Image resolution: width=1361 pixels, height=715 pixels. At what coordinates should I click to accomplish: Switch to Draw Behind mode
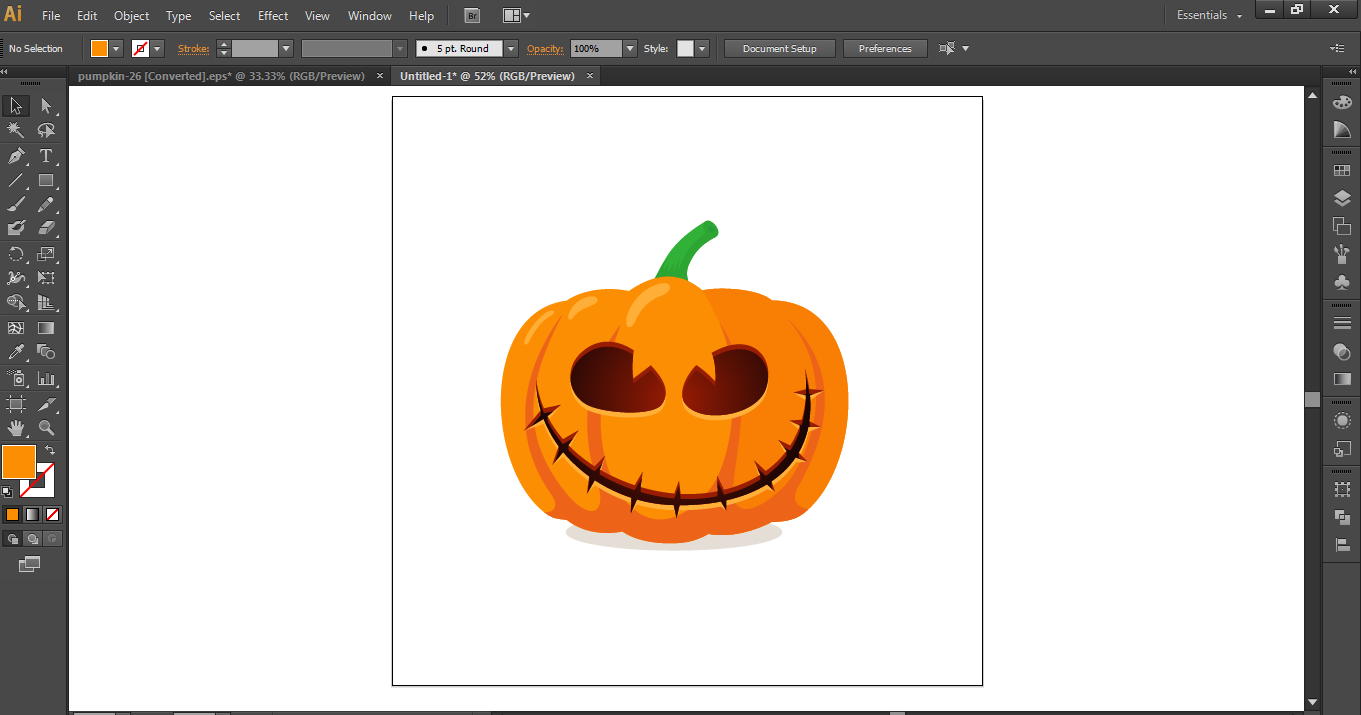pos(32,539)
